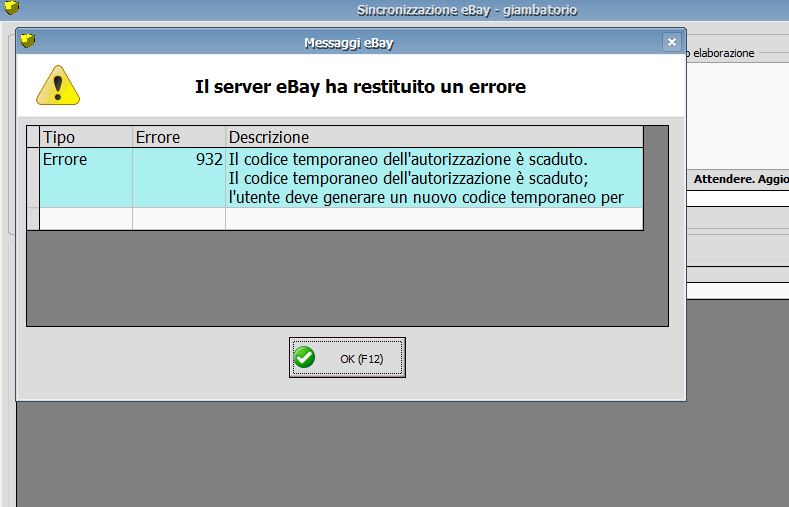
Task: Click the yellow cube icon of Sincronizzazione eBay window
Action: [x=11, y=7]
